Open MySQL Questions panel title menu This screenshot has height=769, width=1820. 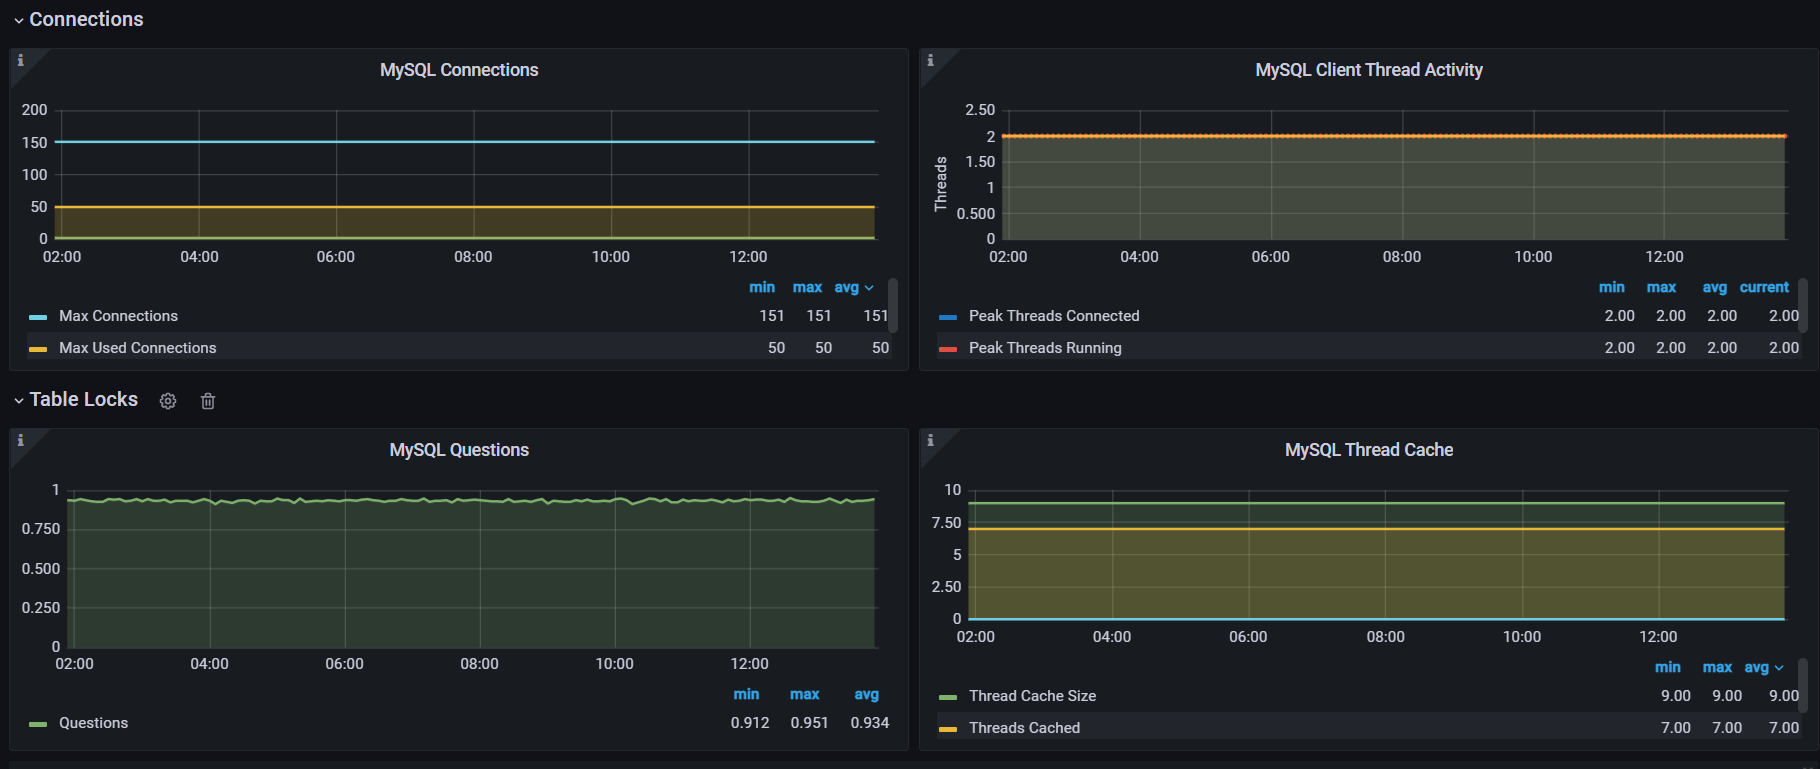click(x=459, y=450)
